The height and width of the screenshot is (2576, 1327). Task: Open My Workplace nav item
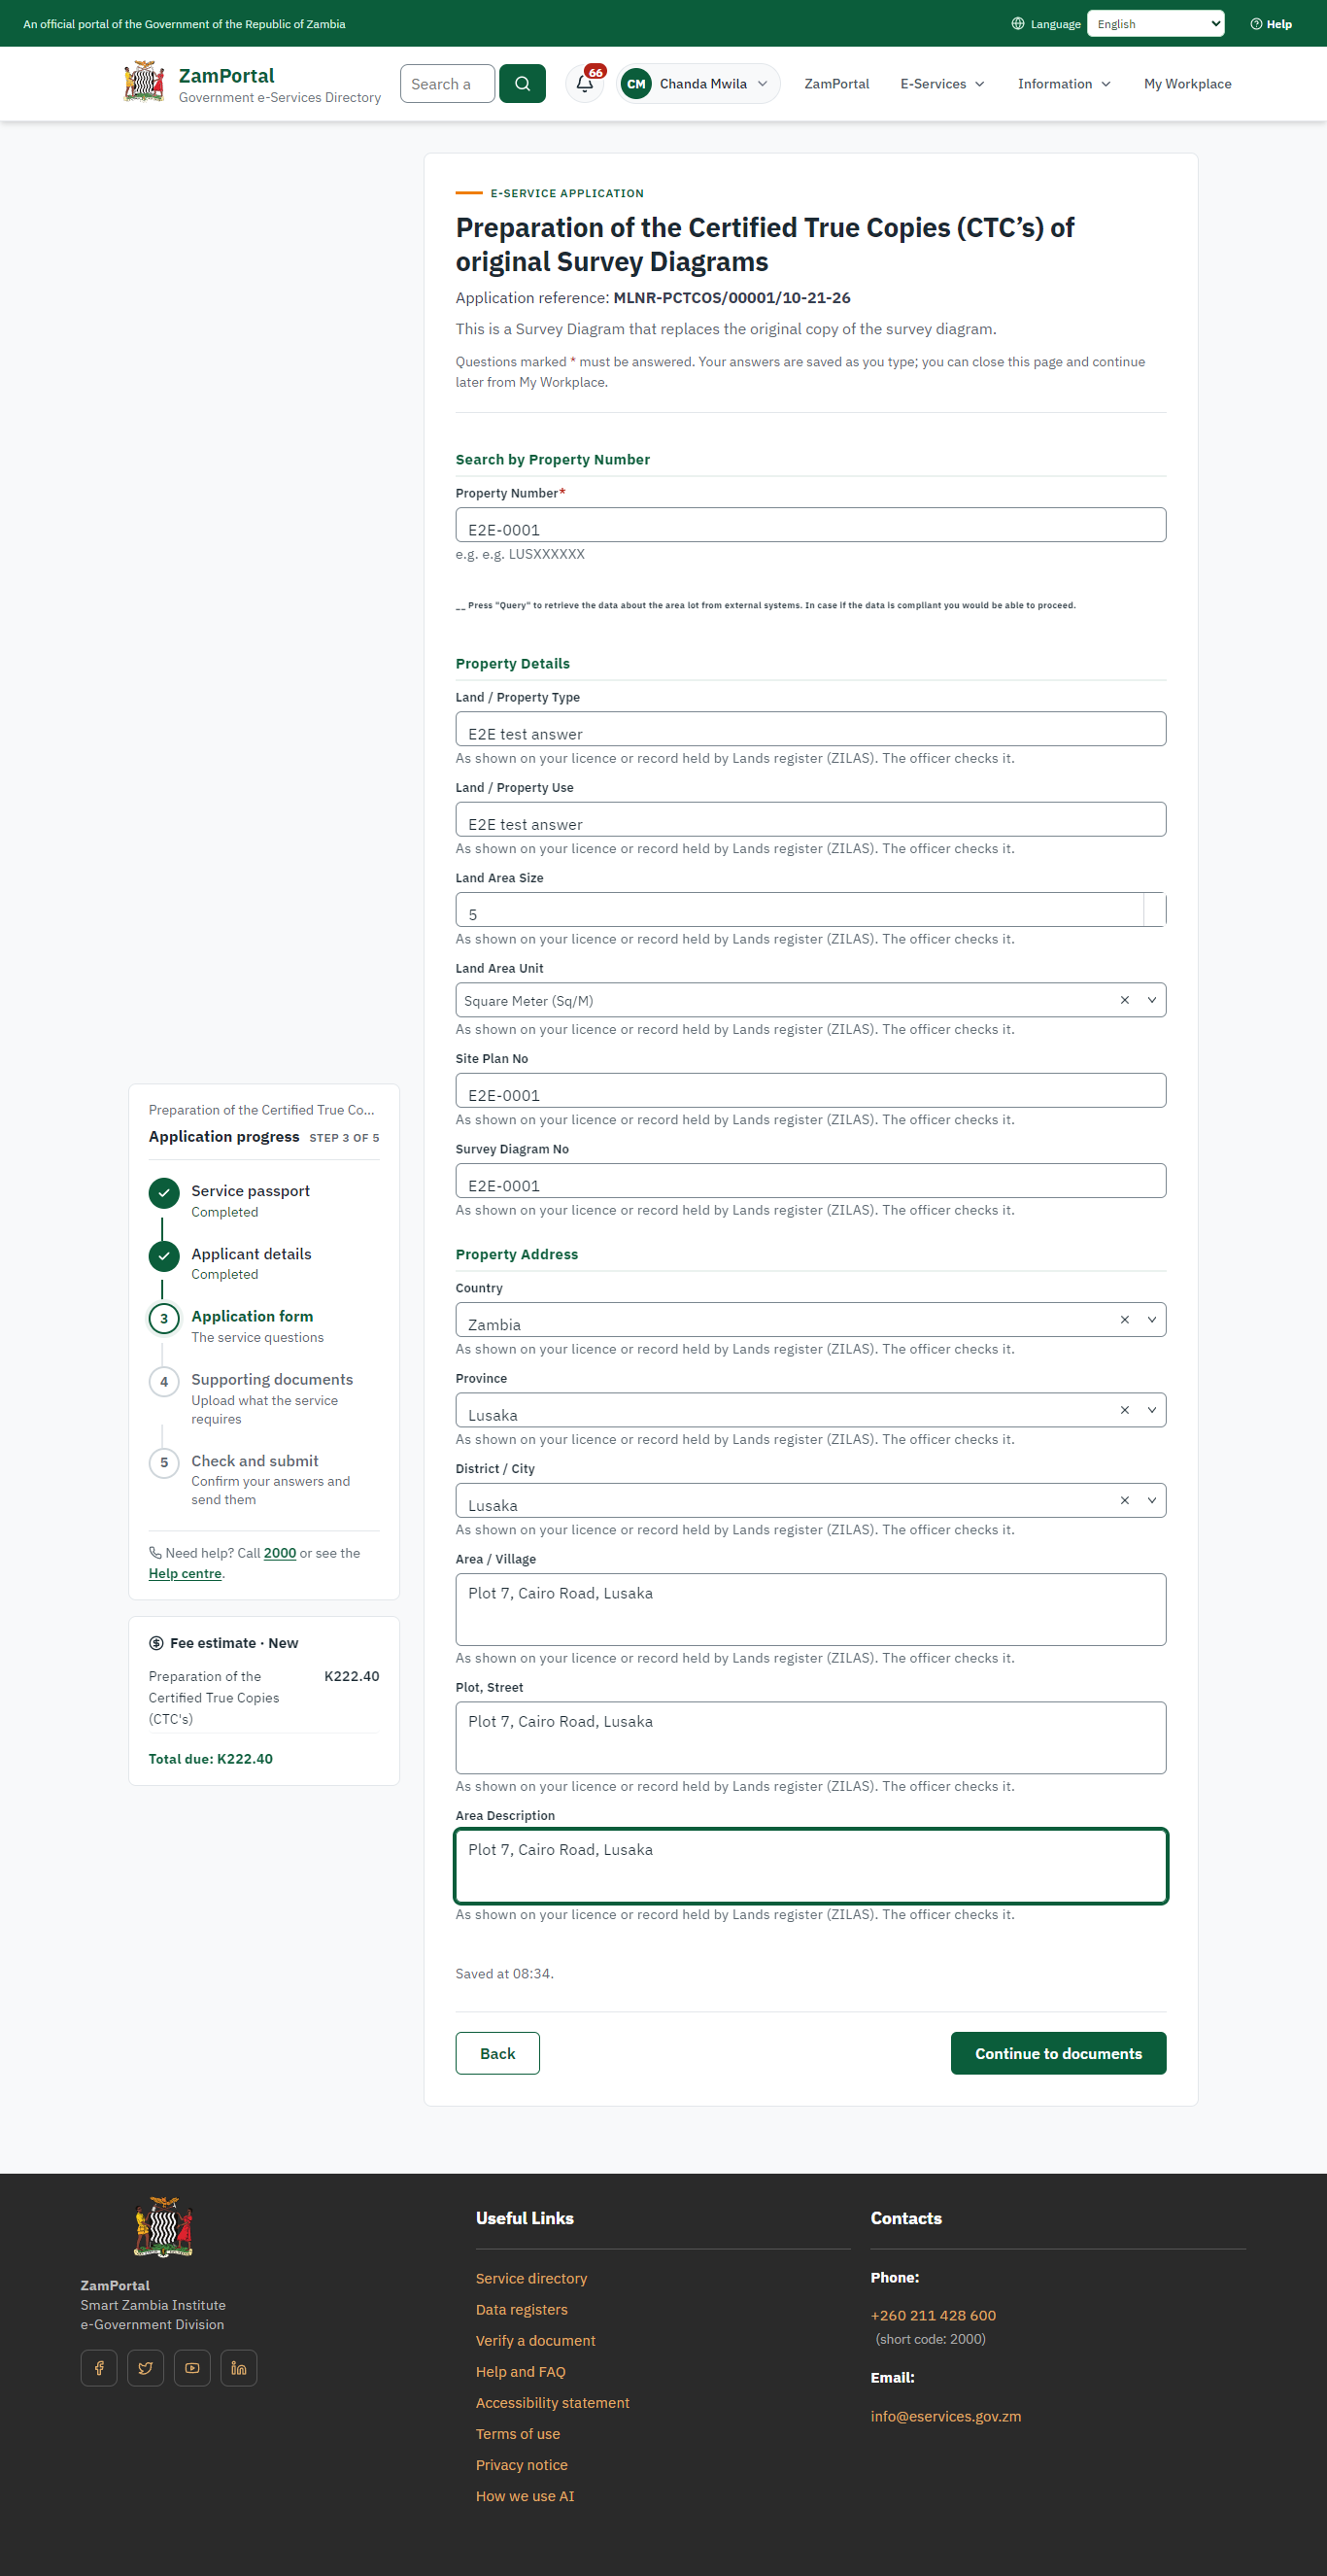1187,84
